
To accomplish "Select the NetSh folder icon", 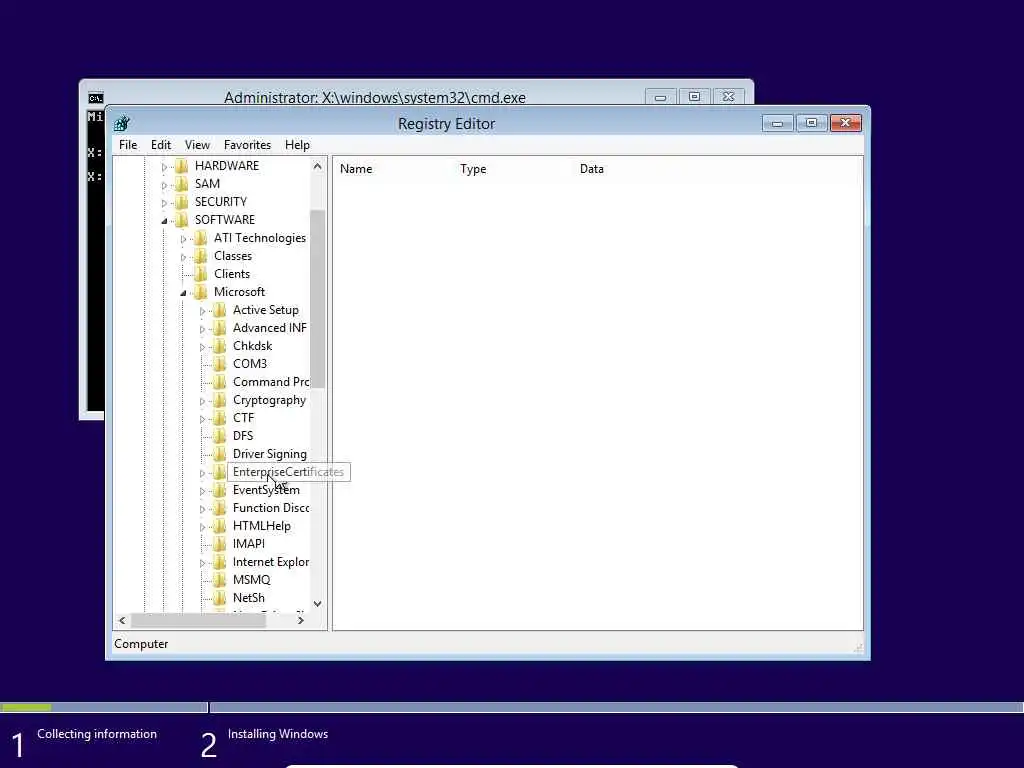I will coord(219,598).
